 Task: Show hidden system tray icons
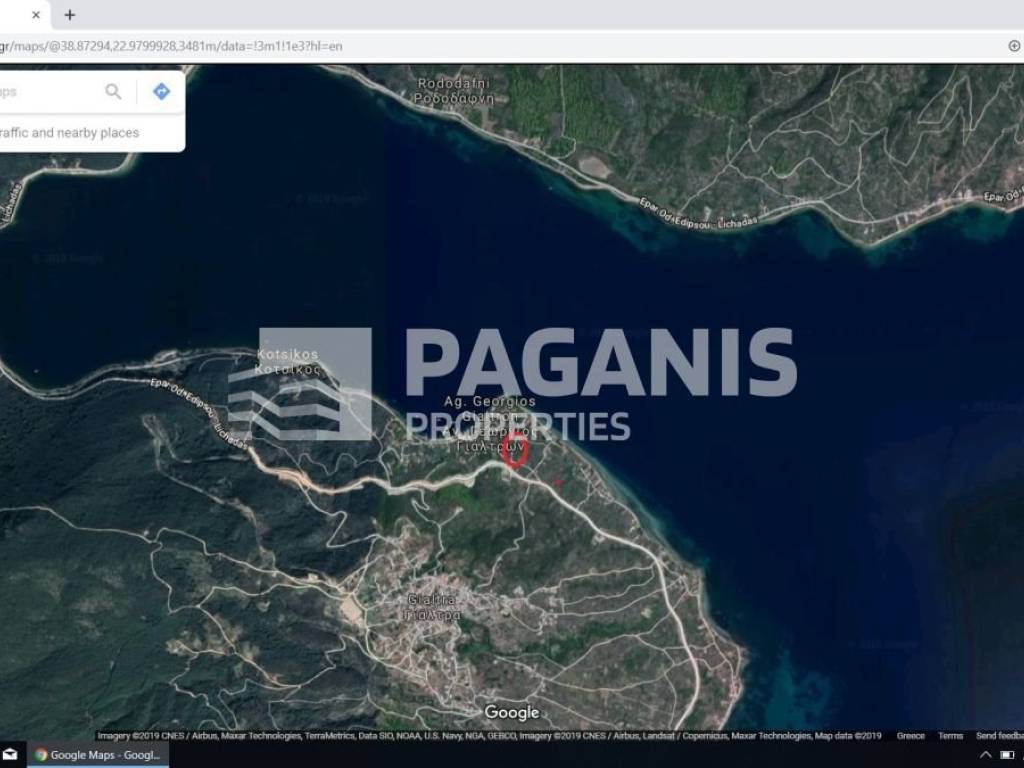pos(985,755)
